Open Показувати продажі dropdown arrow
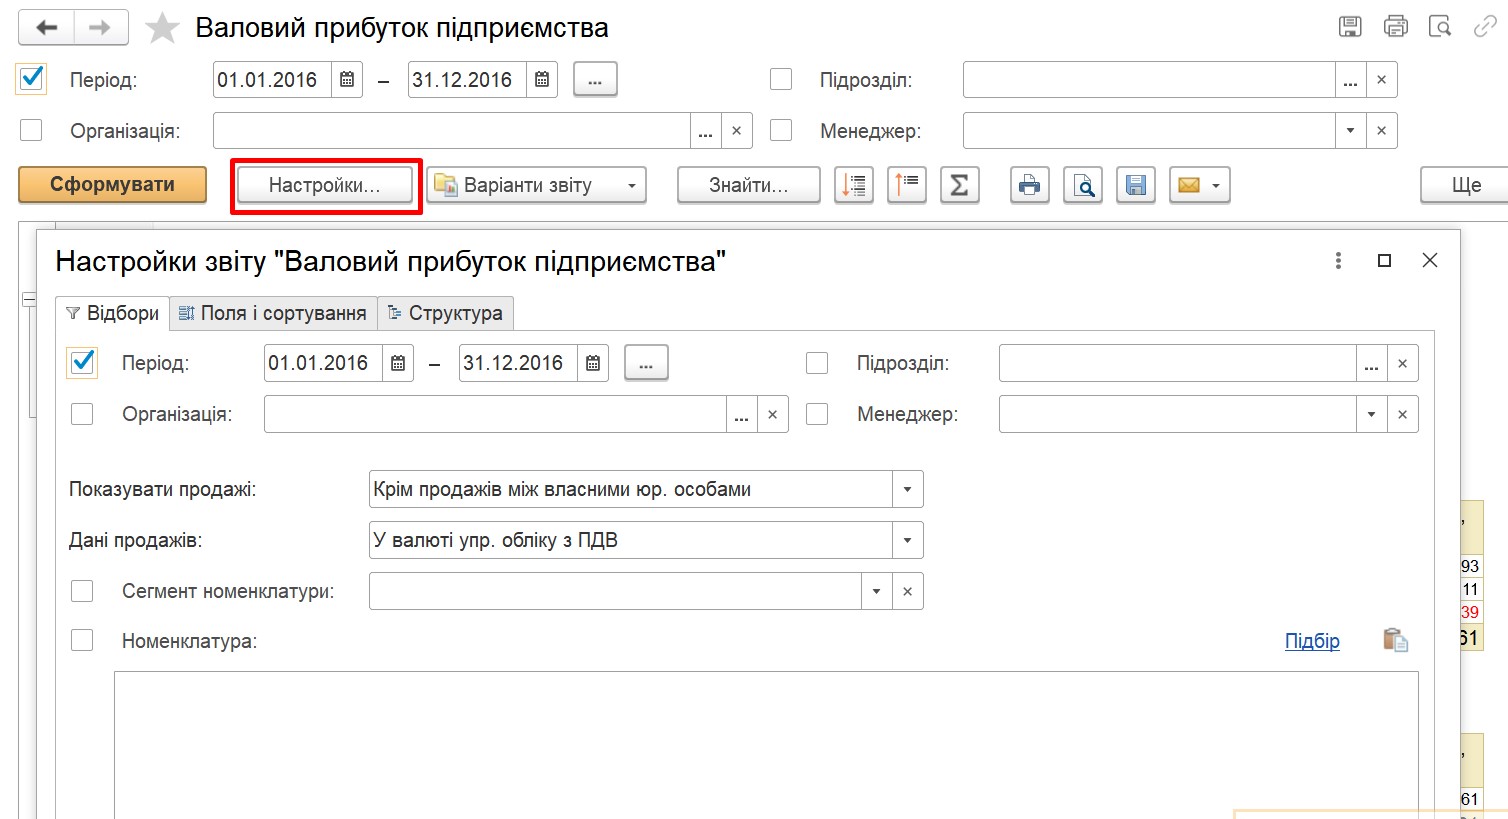 (x=907, y=490)
